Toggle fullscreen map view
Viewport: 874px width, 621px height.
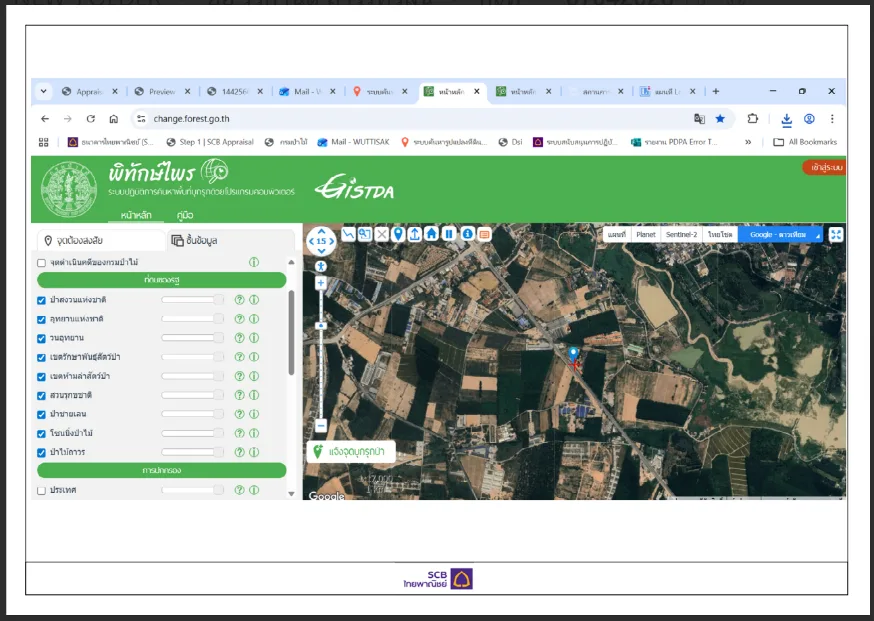coord(836,235)
